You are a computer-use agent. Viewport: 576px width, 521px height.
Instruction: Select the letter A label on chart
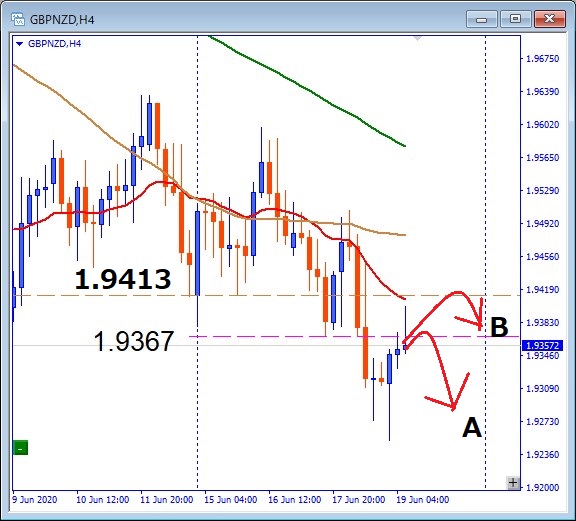click(472, 428)
